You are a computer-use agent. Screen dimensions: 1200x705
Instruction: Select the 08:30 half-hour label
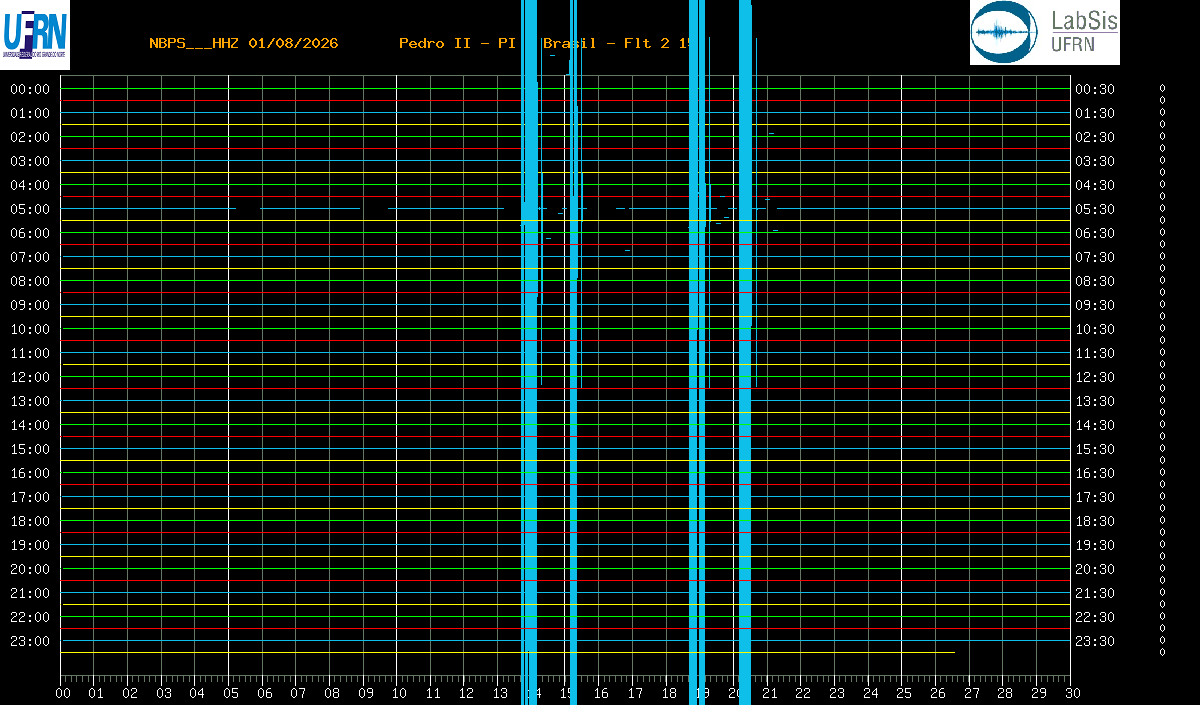(x=1095, y=281)
